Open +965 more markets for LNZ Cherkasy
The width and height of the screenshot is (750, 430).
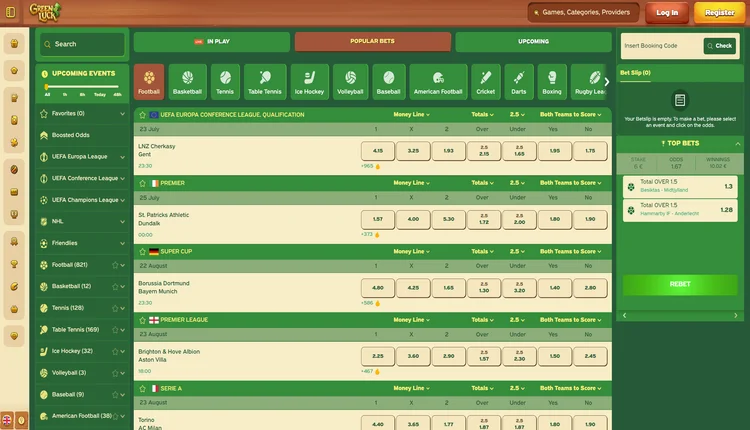click(x=371, y=166)
